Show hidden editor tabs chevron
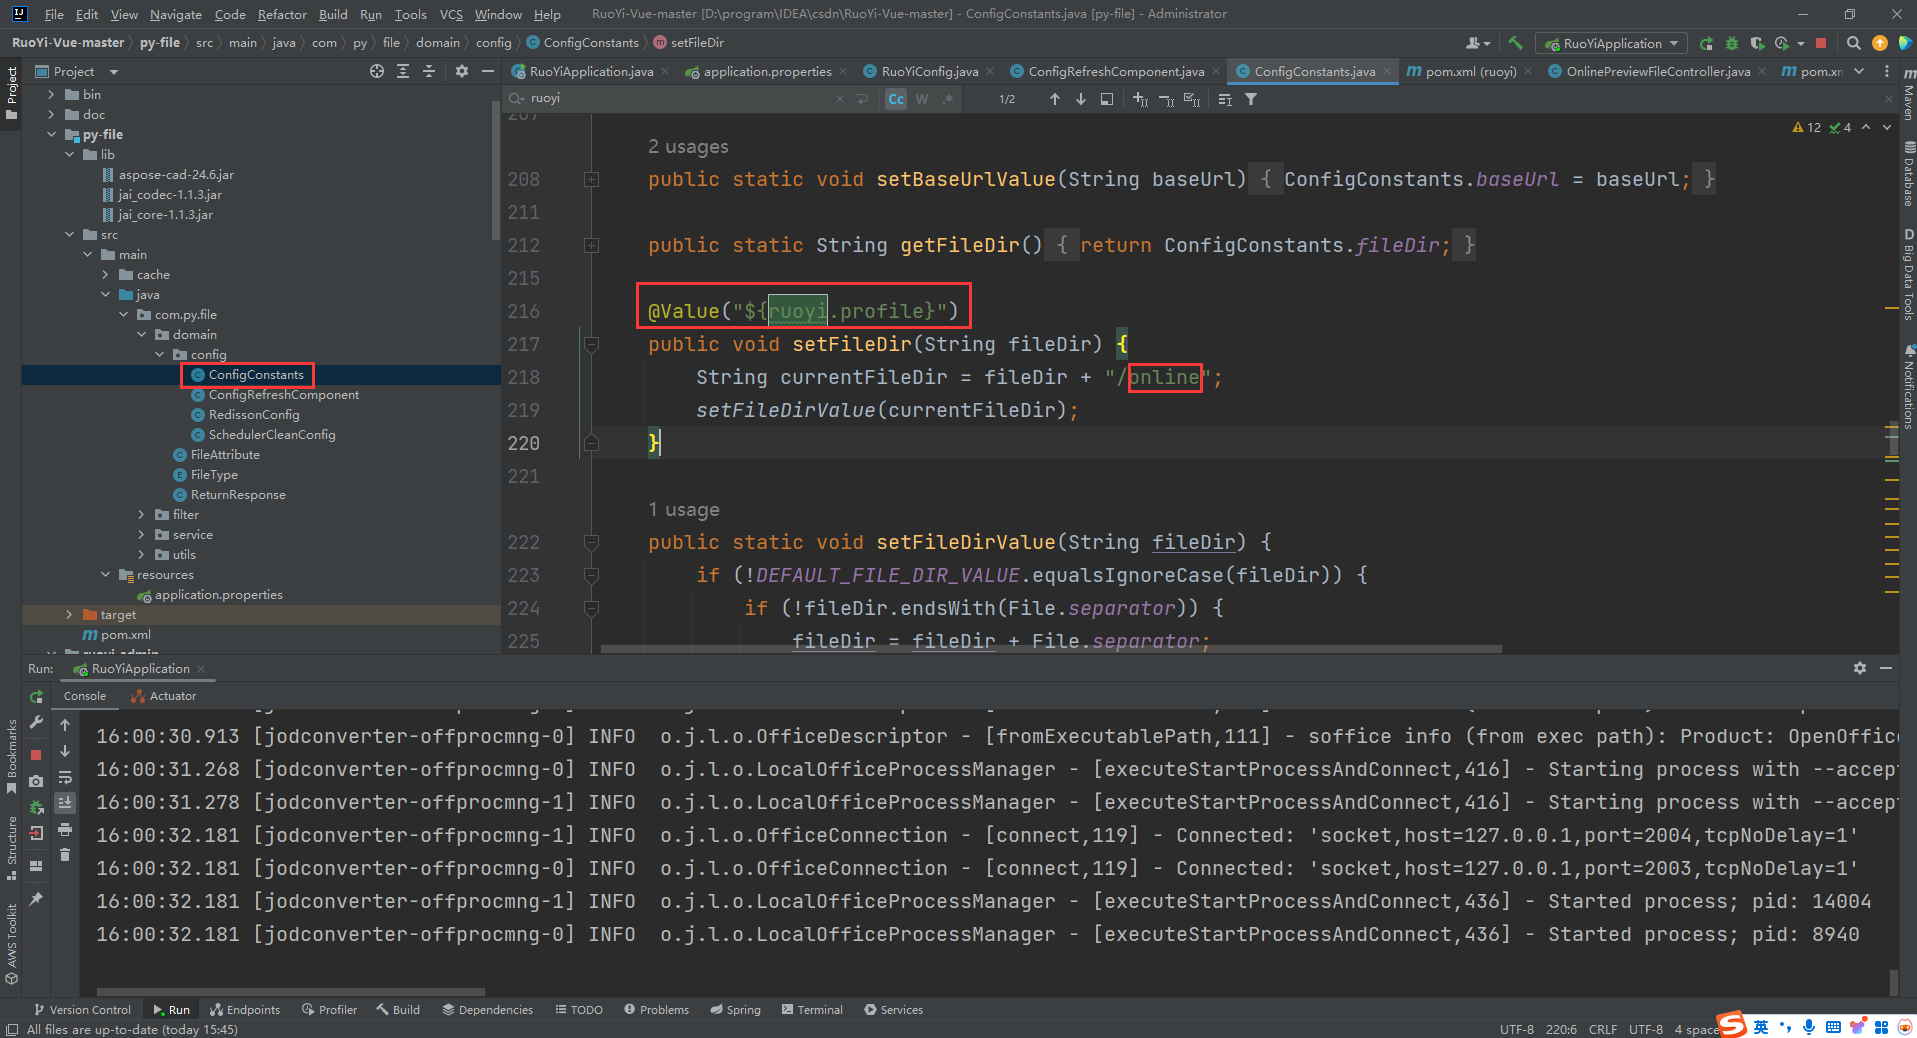The image size is (1917, 1038). [x=1859, y=71]
